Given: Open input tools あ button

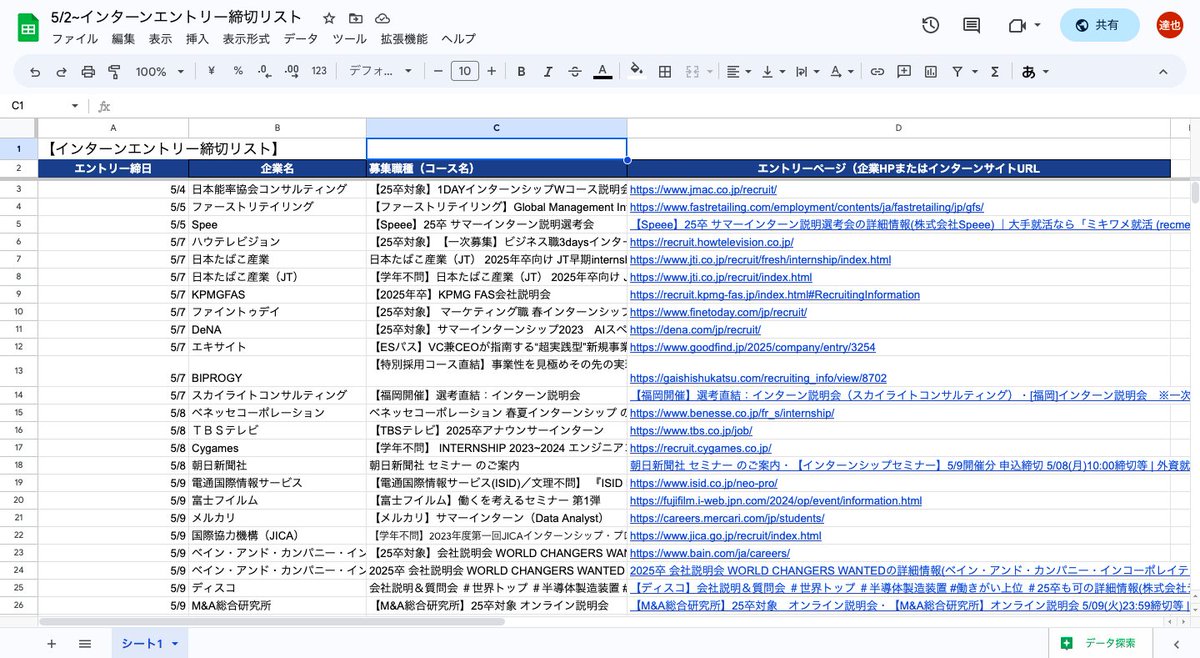Looking at the screenshot, I should coord(1036,71).
